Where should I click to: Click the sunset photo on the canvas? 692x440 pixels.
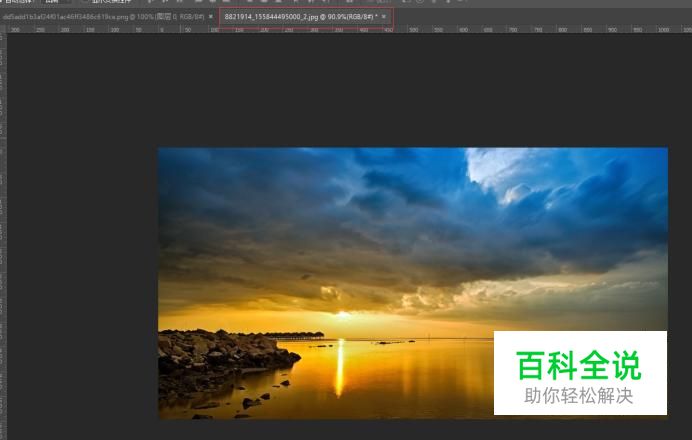[x=413, y=283]
